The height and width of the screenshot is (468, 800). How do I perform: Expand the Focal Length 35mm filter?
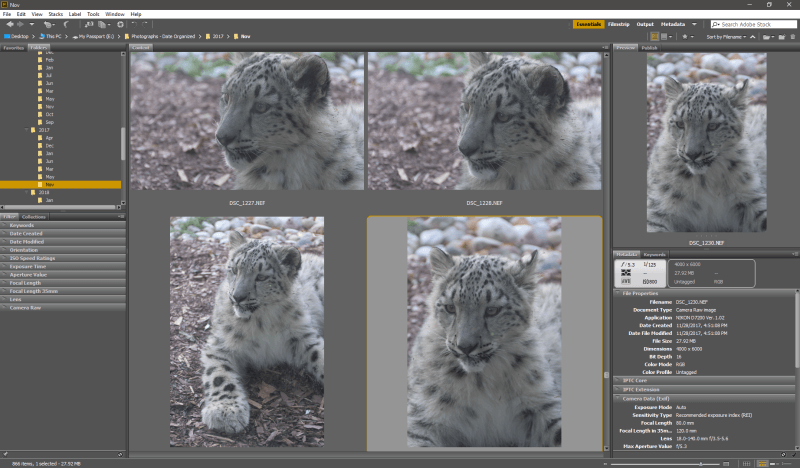tap(63, 291)
